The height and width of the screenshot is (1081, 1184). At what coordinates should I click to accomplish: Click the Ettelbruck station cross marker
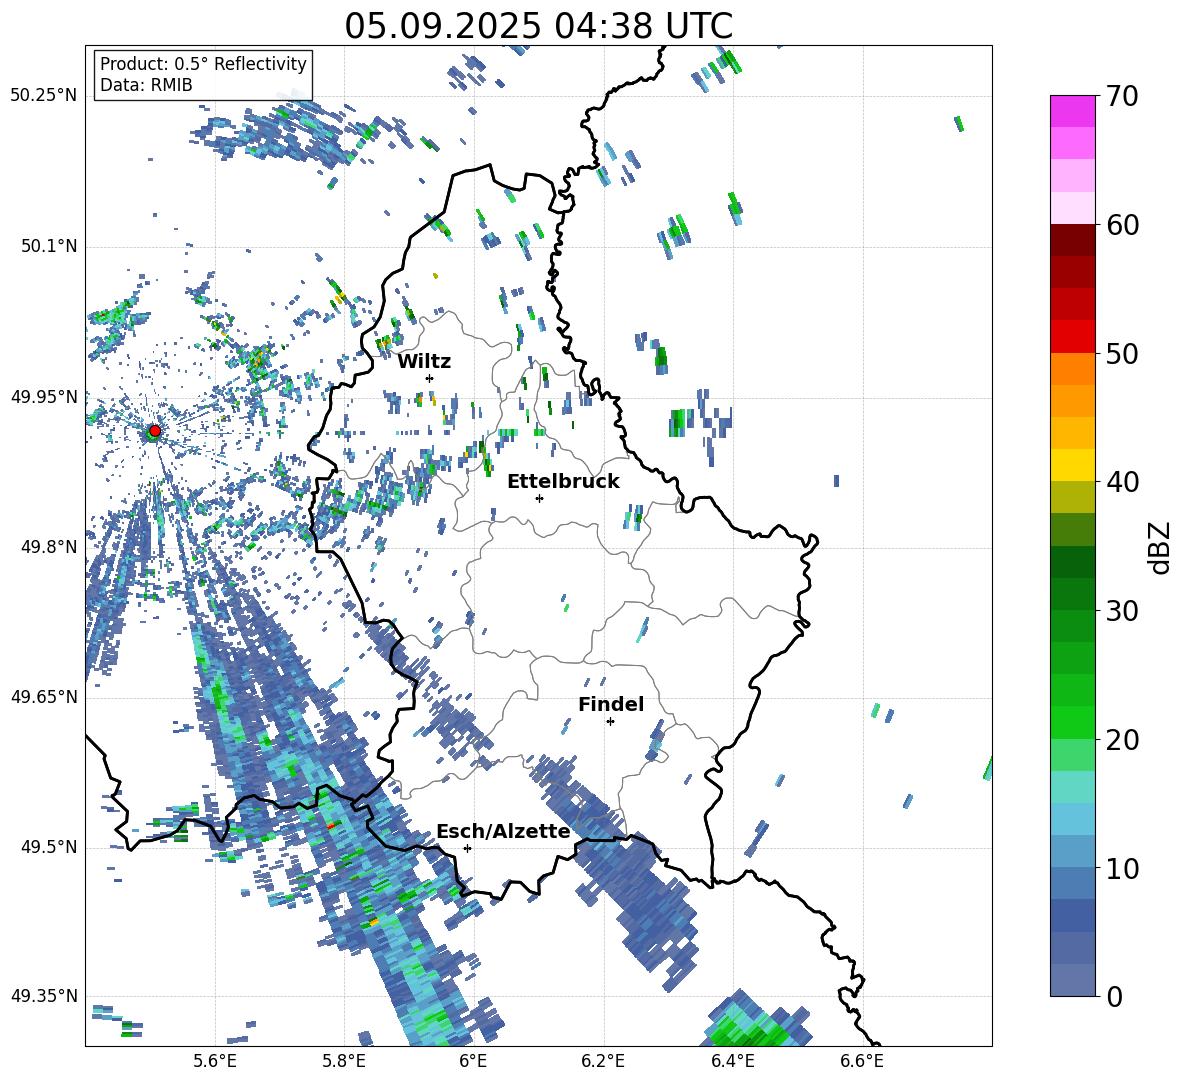[539, 498]
